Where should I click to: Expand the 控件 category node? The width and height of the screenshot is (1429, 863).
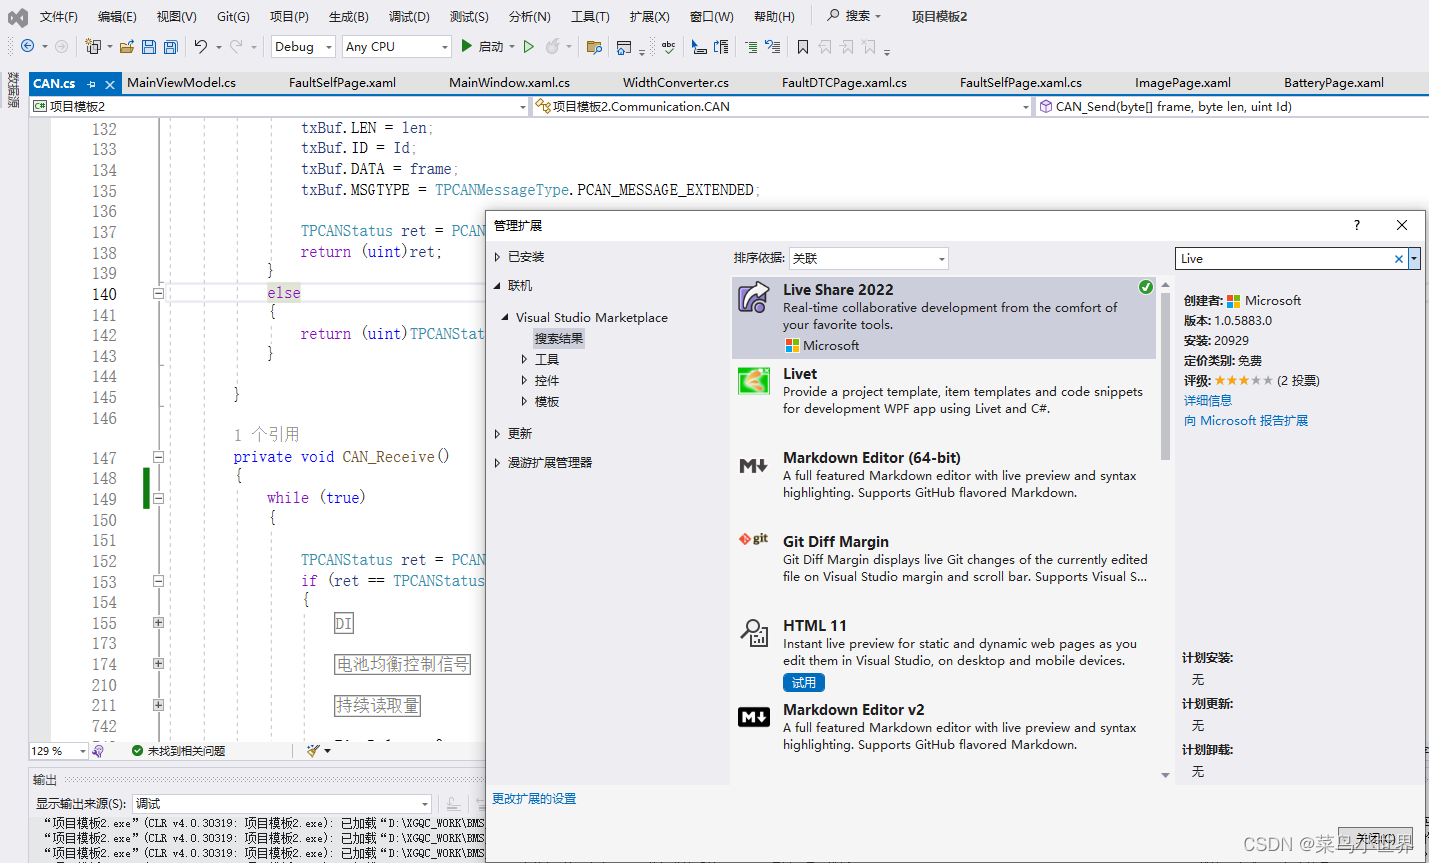tap(524, 380)
